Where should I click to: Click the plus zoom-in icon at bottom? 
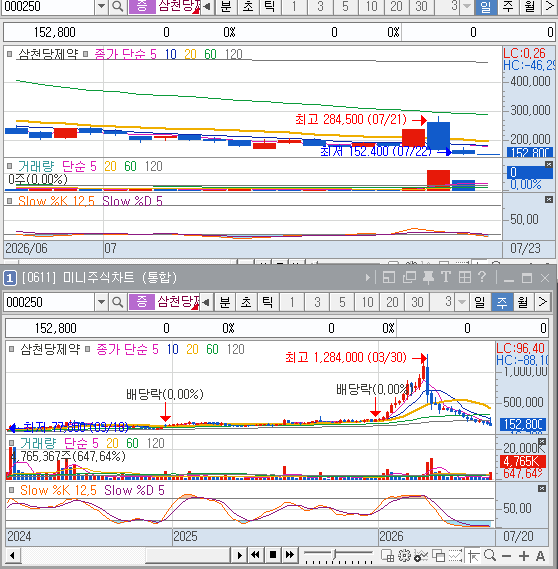pyautogui.click(x=524, y=556)
